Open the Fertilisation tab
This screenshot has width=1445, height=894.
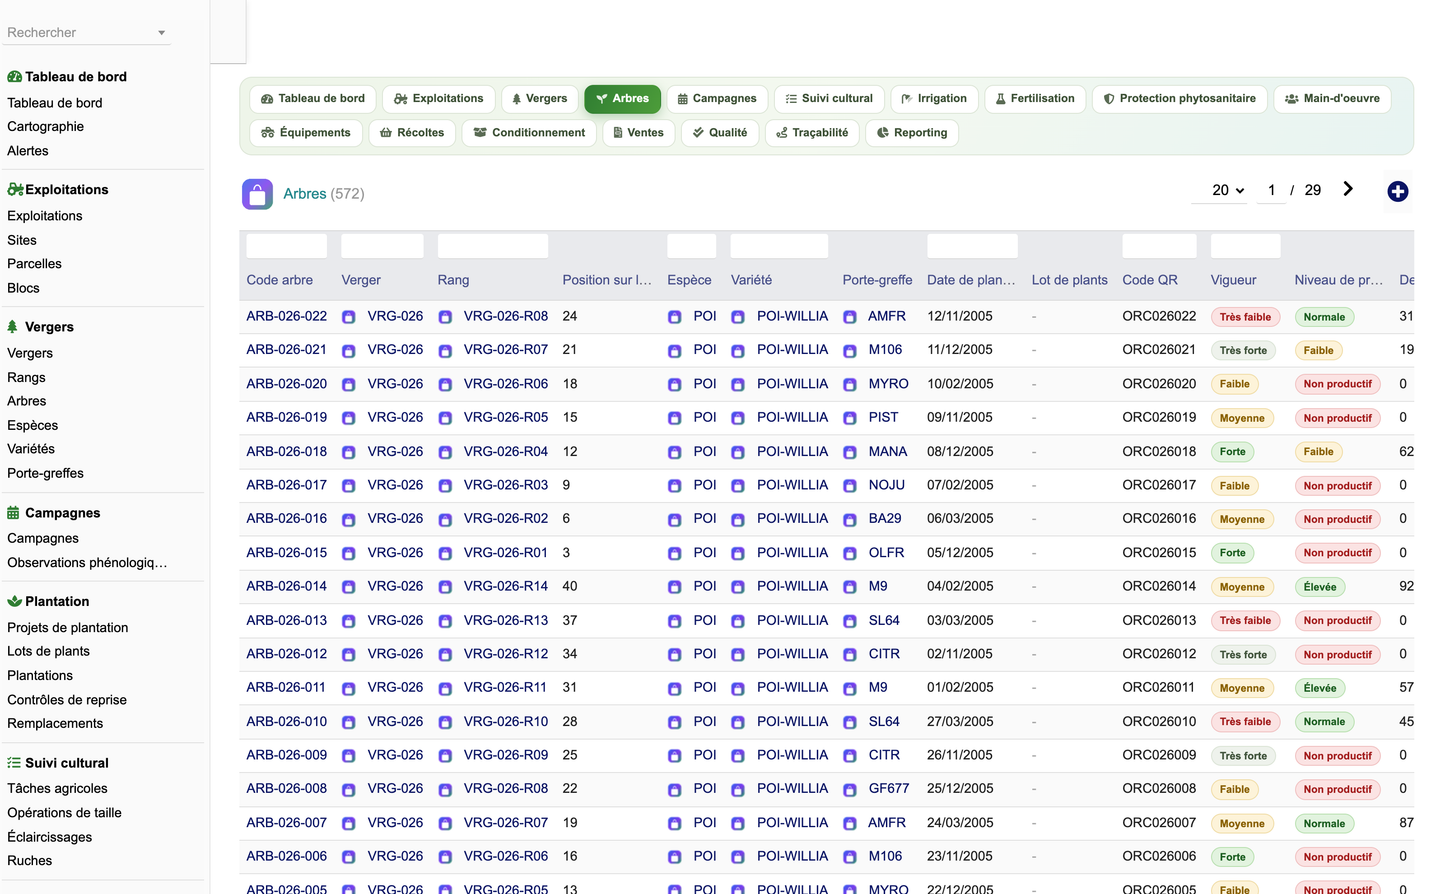point(1035,99)
